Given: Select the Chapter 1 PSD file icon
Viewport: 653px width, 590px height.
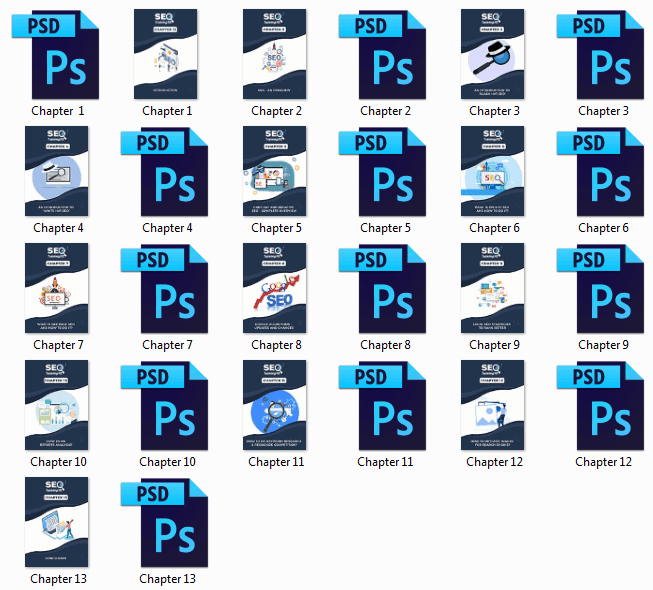Looking at the screenshot, I should coord(58,53).
